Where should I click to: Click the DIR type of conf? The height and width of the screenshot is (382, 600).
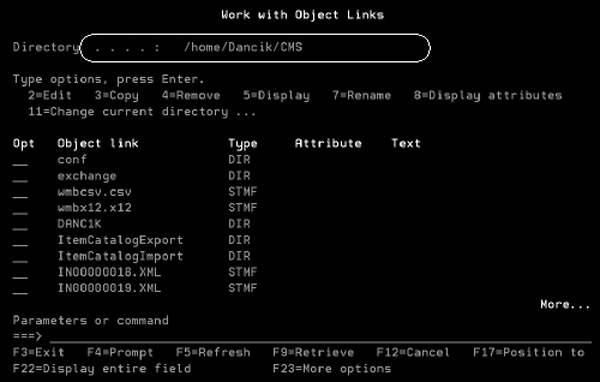click(x=239, y=160)
